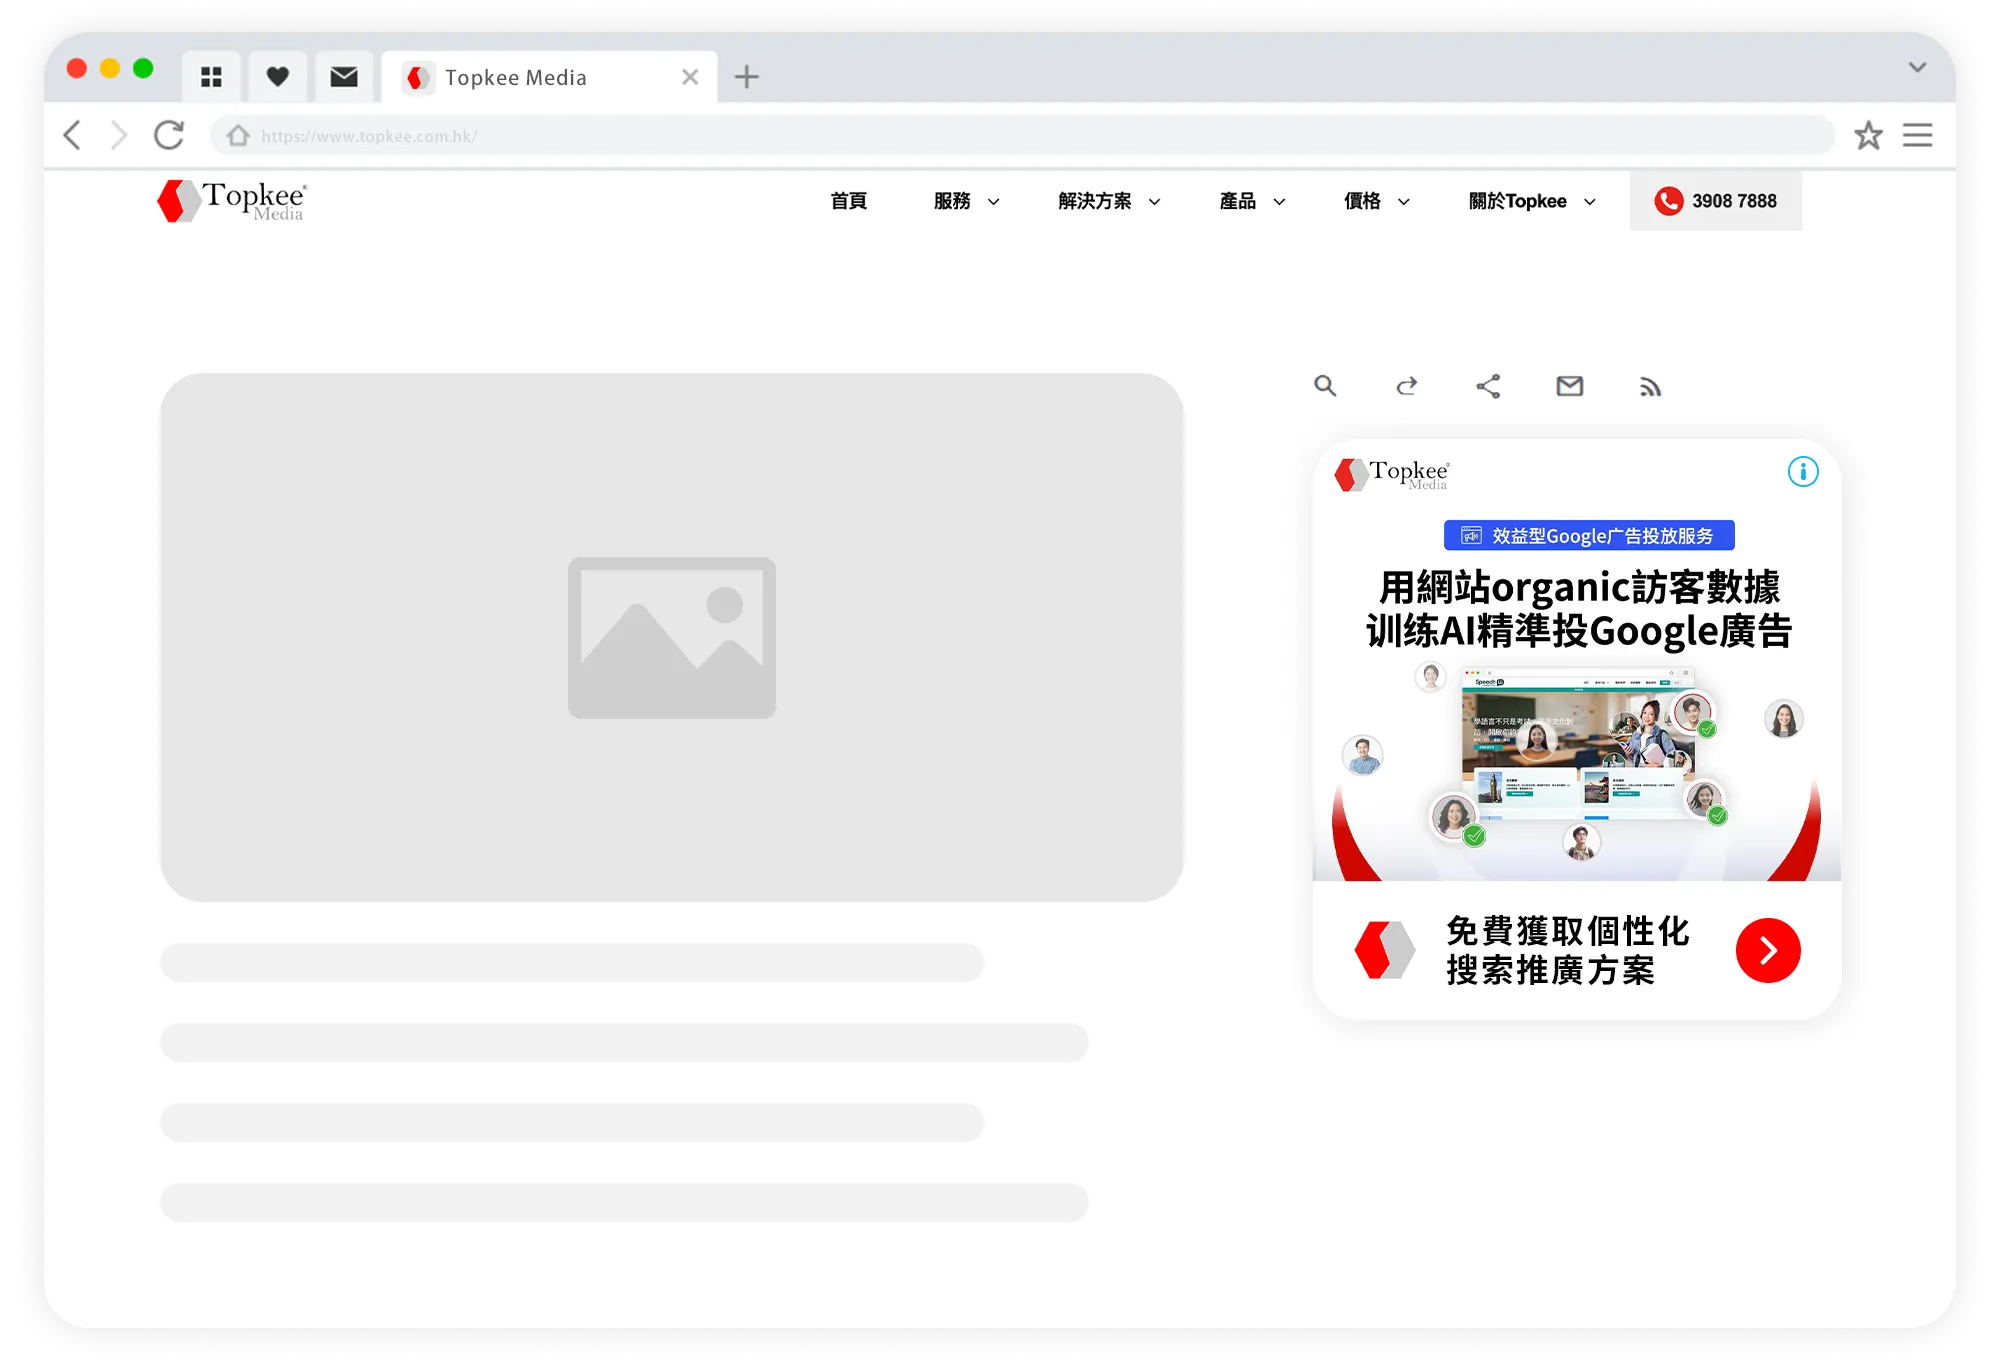The width and height of the screenshot is (2000, 1360).
Task: Click the forward arrow icon
Action: click(x=1407, y=386)
